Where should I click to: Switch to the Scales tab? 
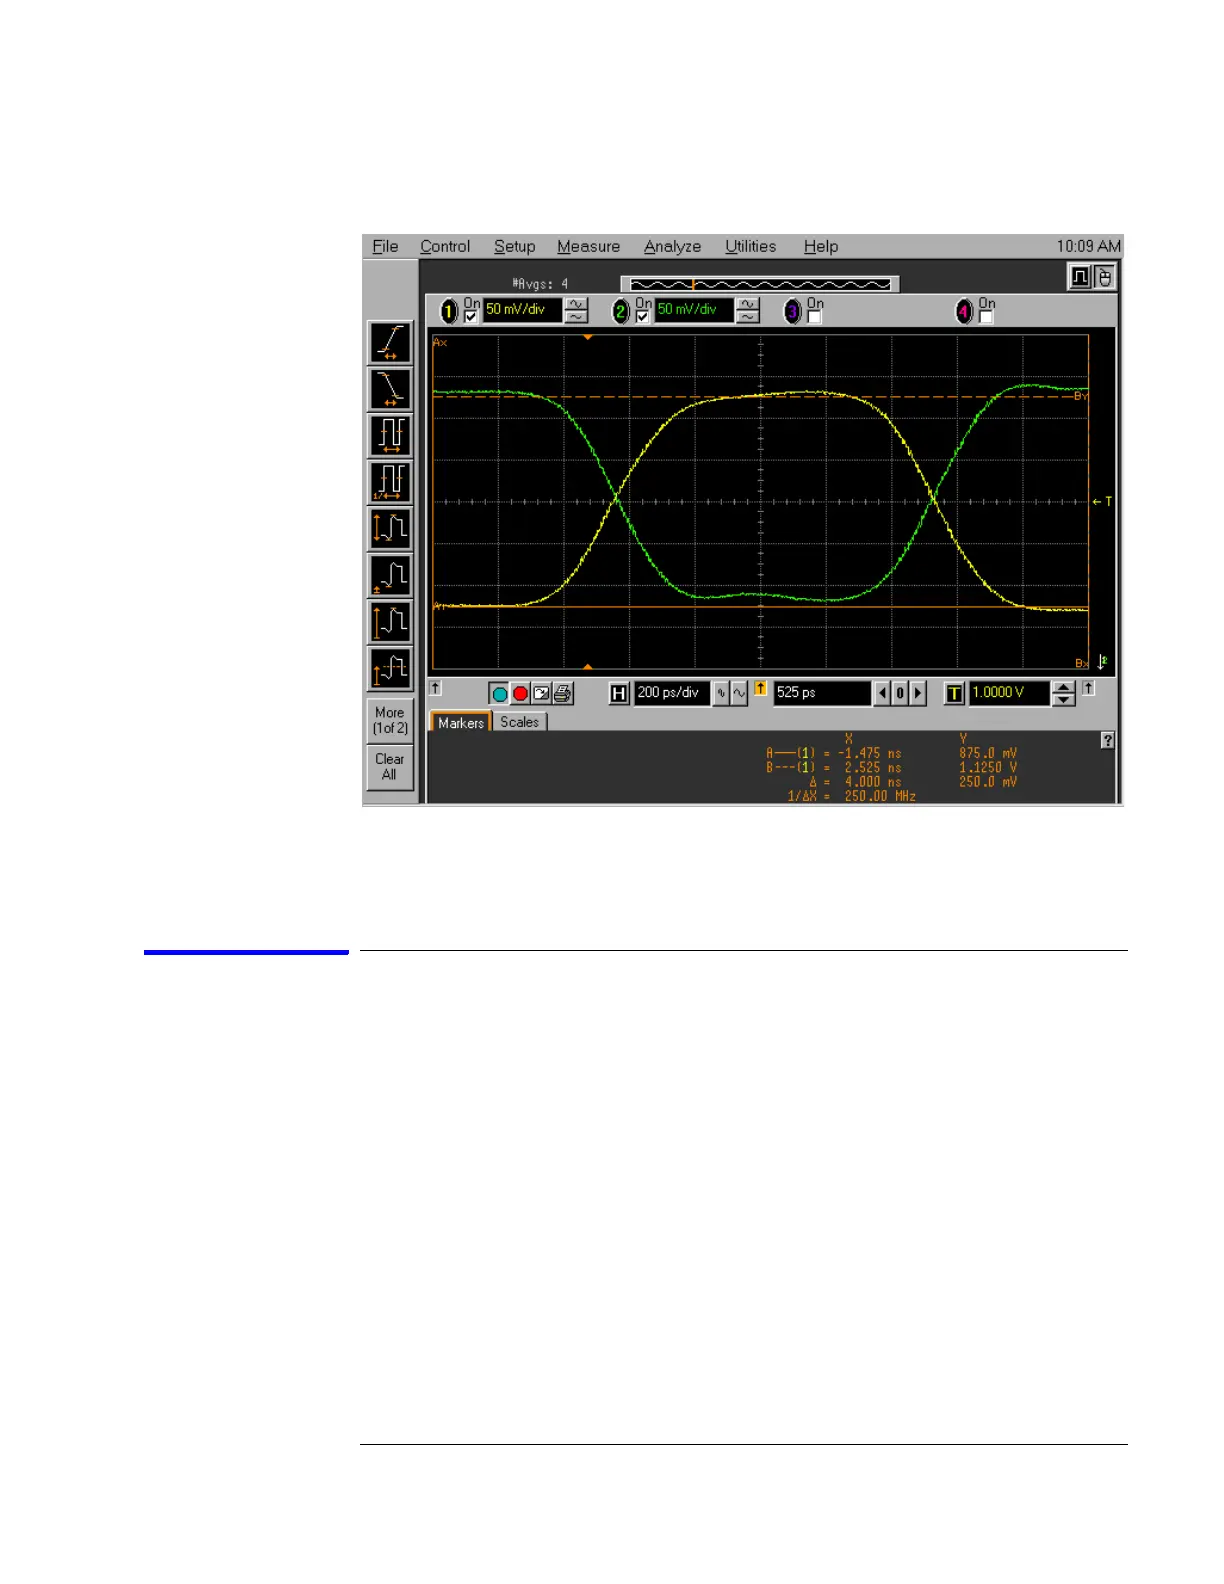pyautogui.click(x=519, y=722)
